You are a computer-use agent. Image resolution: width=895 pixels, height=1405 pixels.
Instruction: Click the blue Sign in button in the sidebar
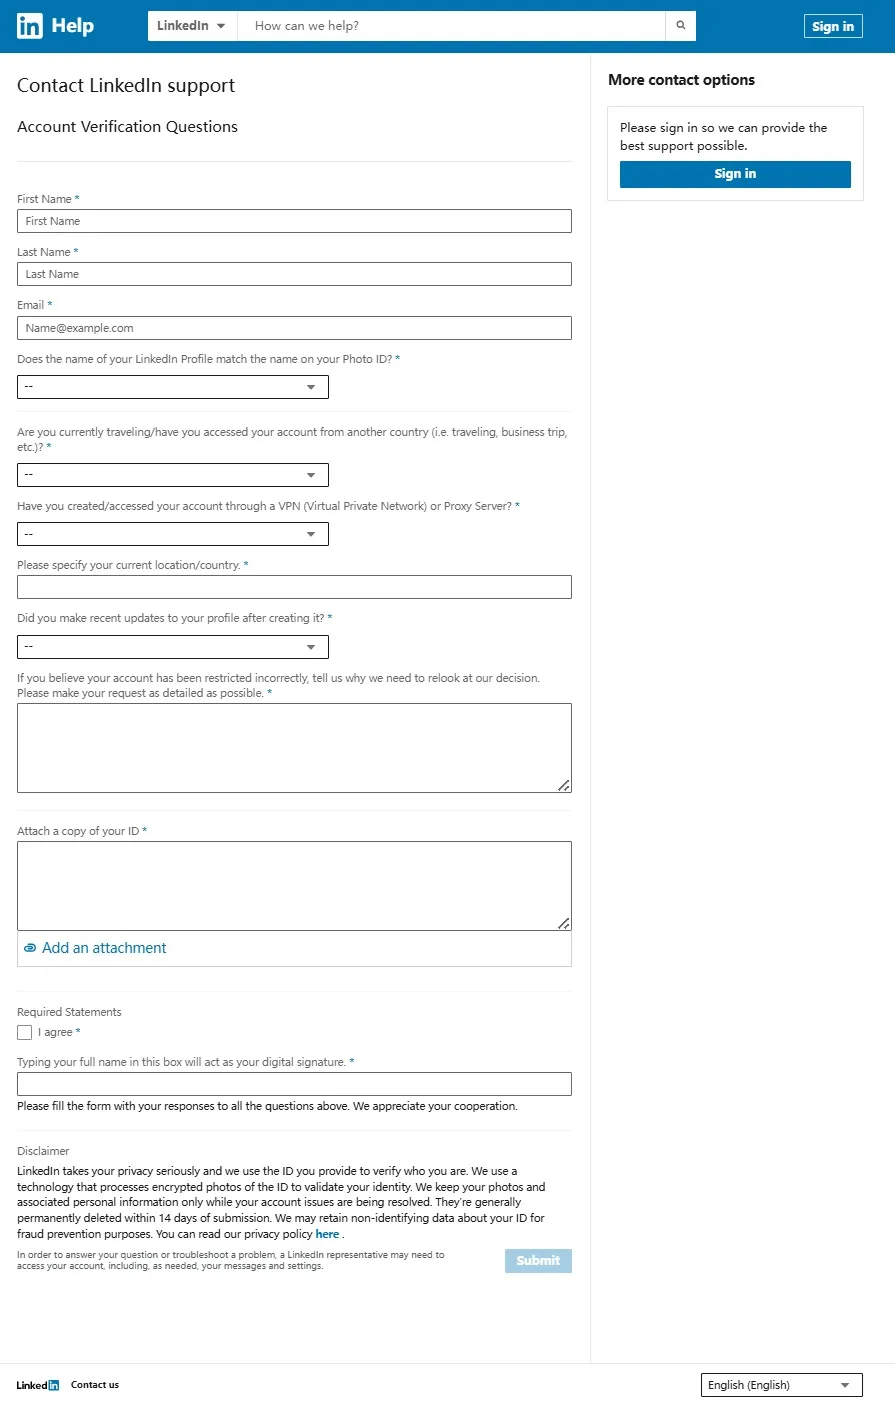pos(735,174)
